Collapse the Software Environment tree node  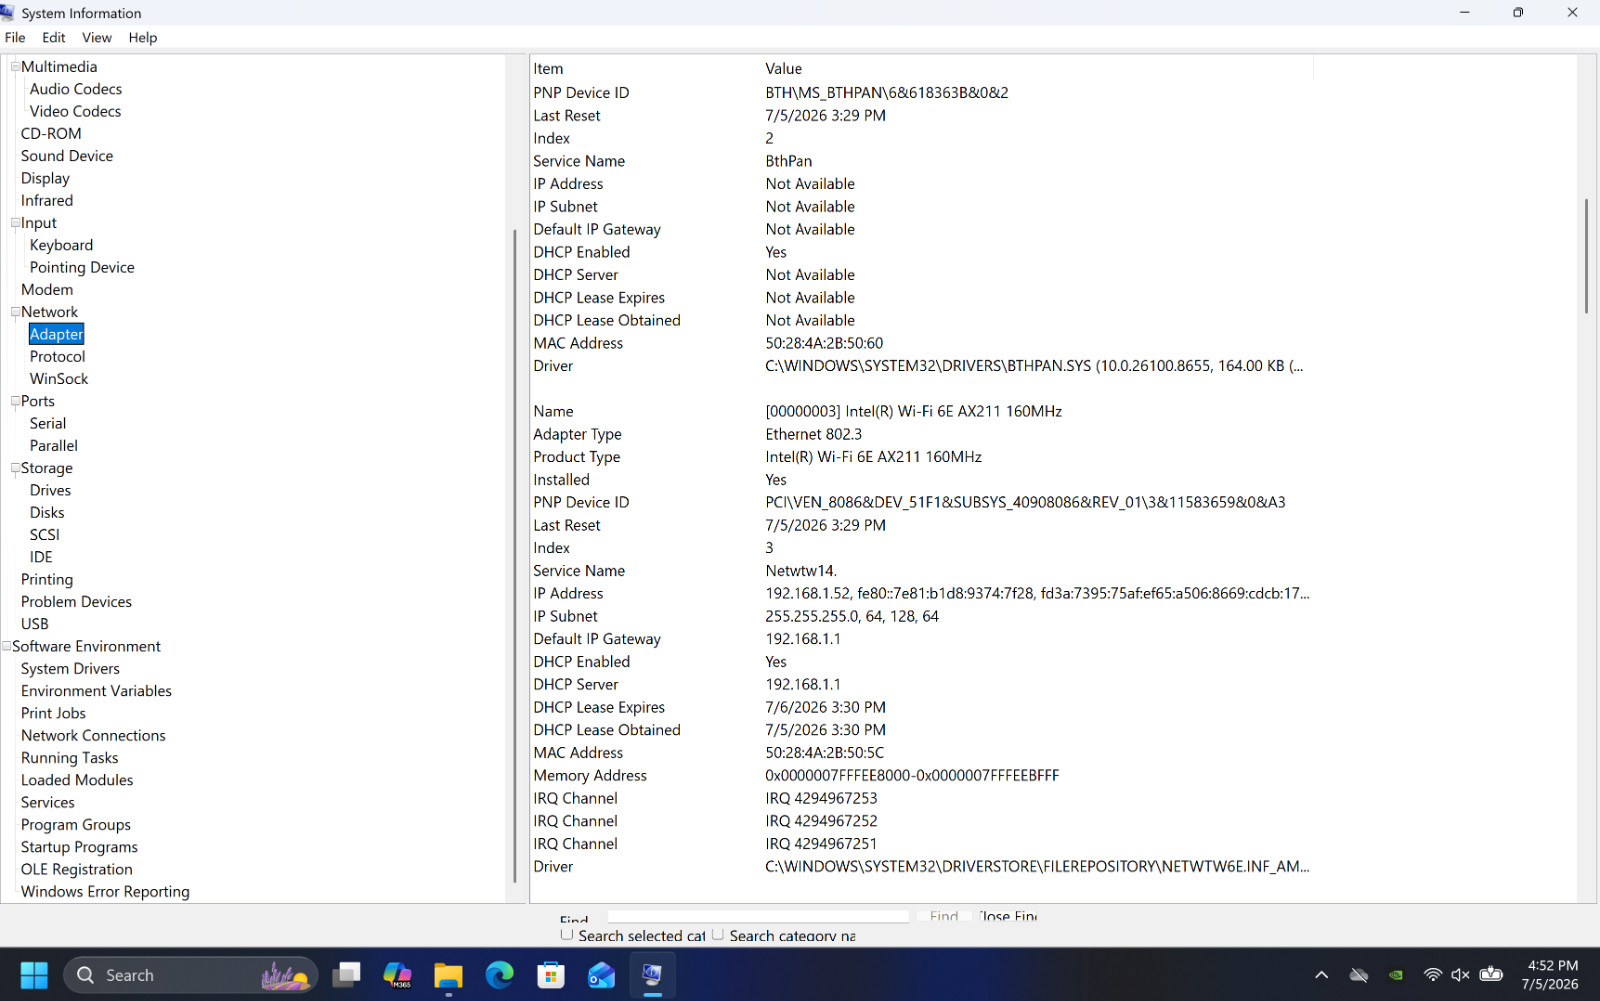pos(7,646)
